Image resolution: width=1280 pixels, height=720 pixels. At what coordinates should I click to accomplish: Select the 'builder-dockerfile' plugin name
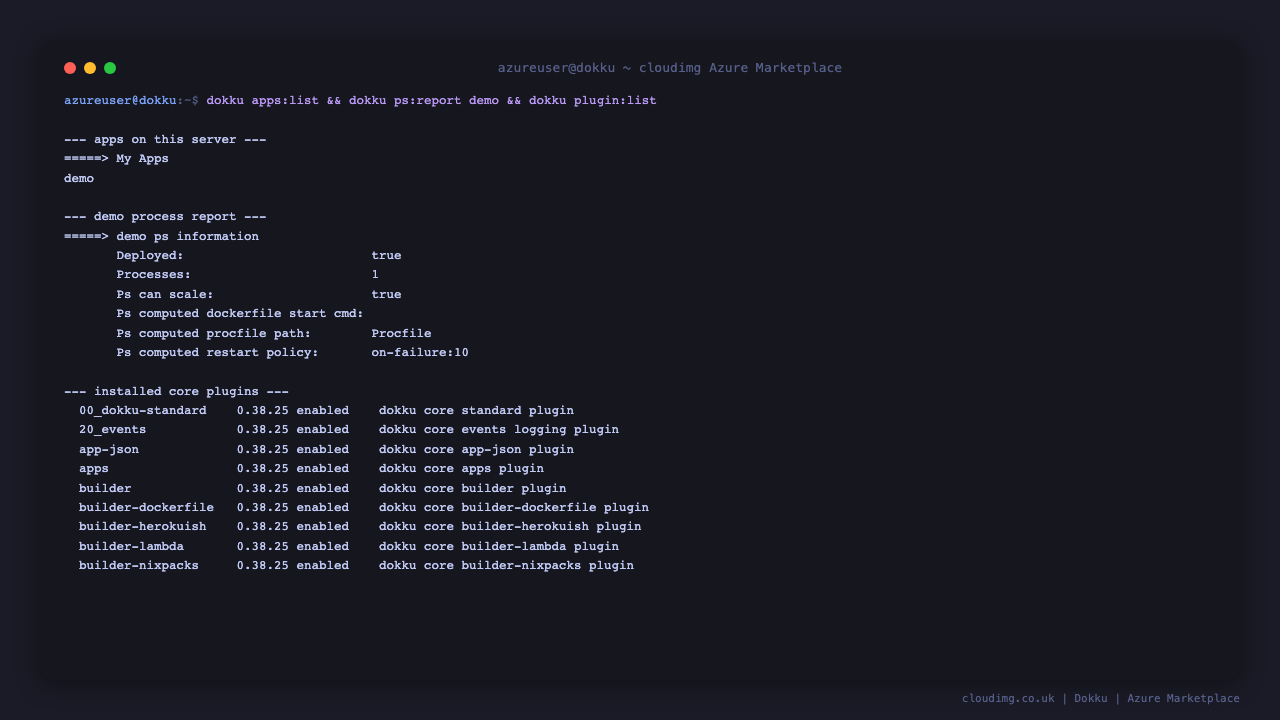point(146,508)
